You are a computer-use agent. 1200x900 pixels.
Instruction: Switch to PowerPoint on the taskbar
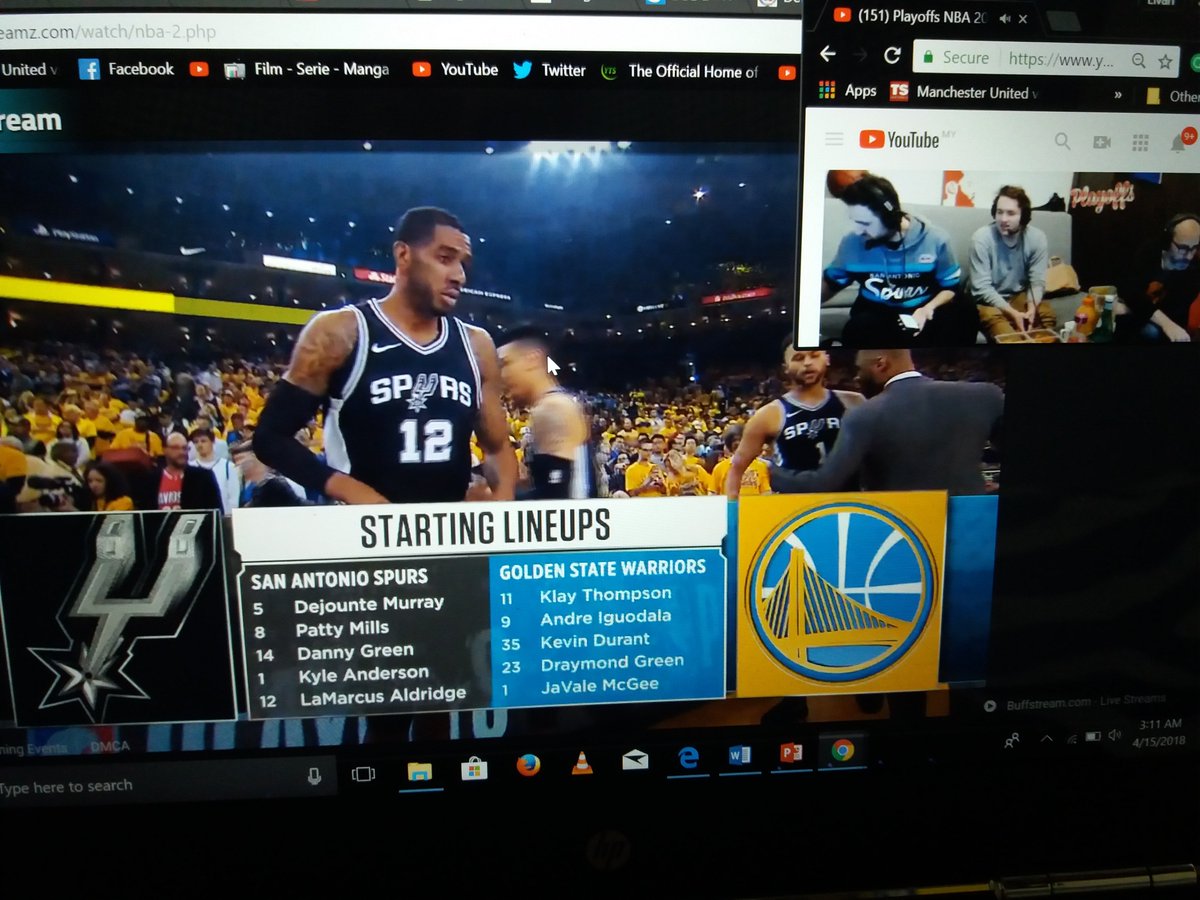pyautogui.click(x=791, y=753)
